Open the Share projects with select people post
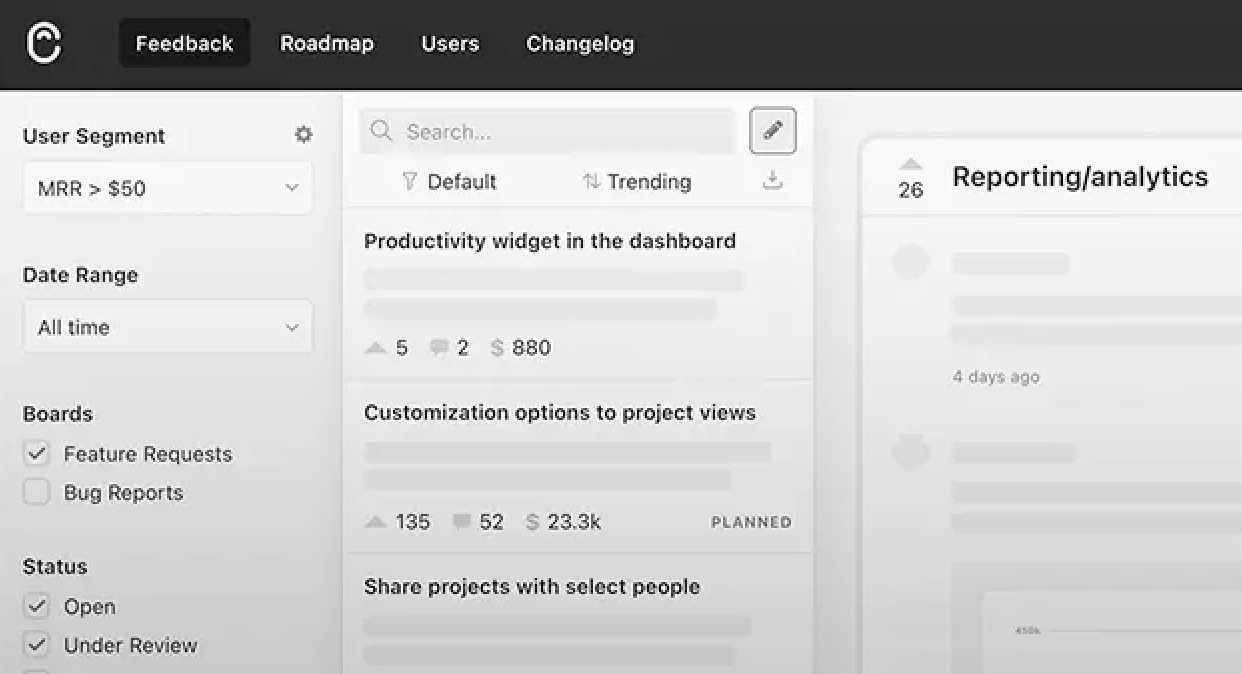Viewport: 1242px width, 674px height. [x=531, y=587]
